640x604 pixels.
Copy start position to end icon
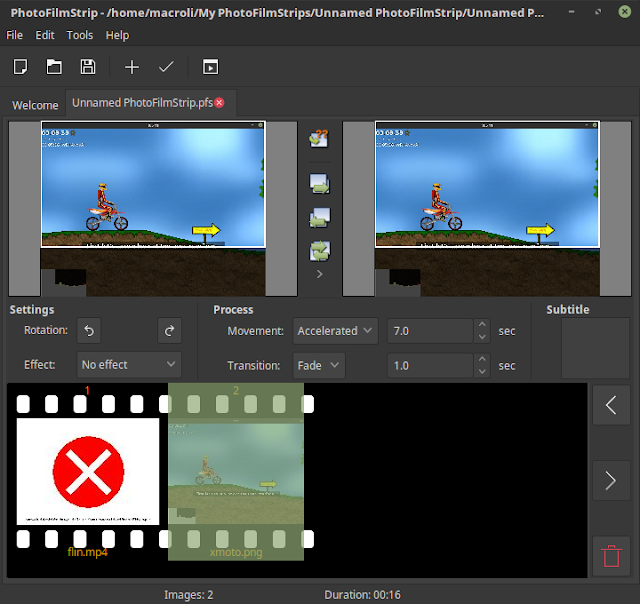pyautogui.click(x=319, y=184)
